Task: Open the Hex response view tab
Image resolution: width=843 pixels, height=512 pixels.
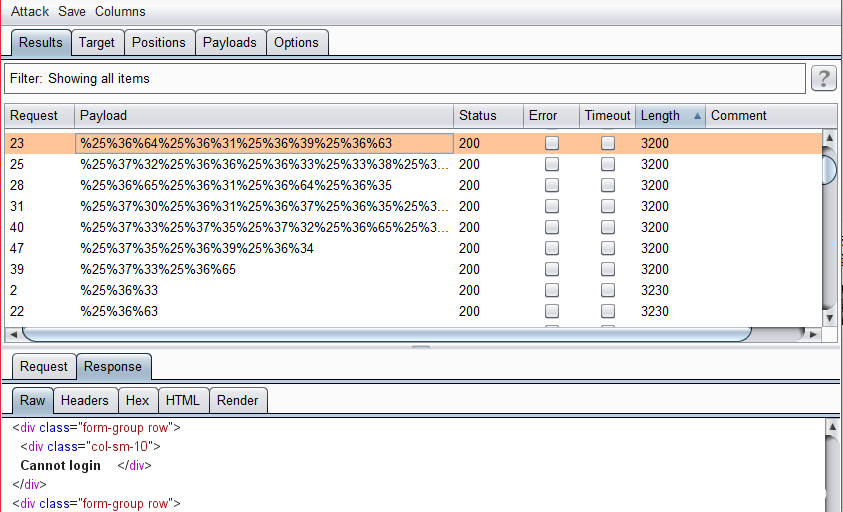Action: tap(137, 400)
